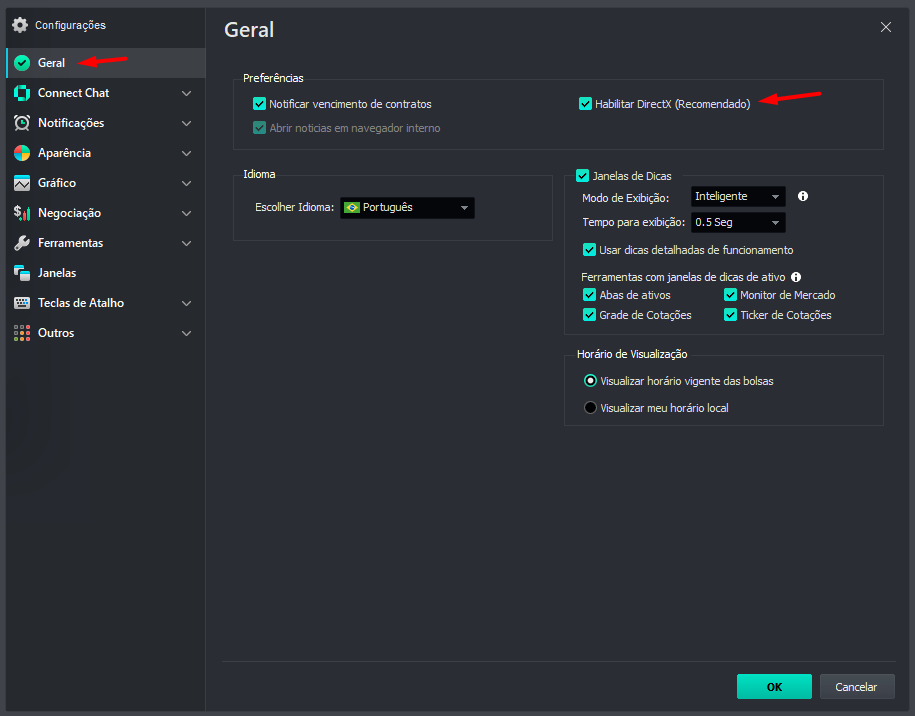Click the Gráfico chart icon
915x716 pixels.
(22, 183)
